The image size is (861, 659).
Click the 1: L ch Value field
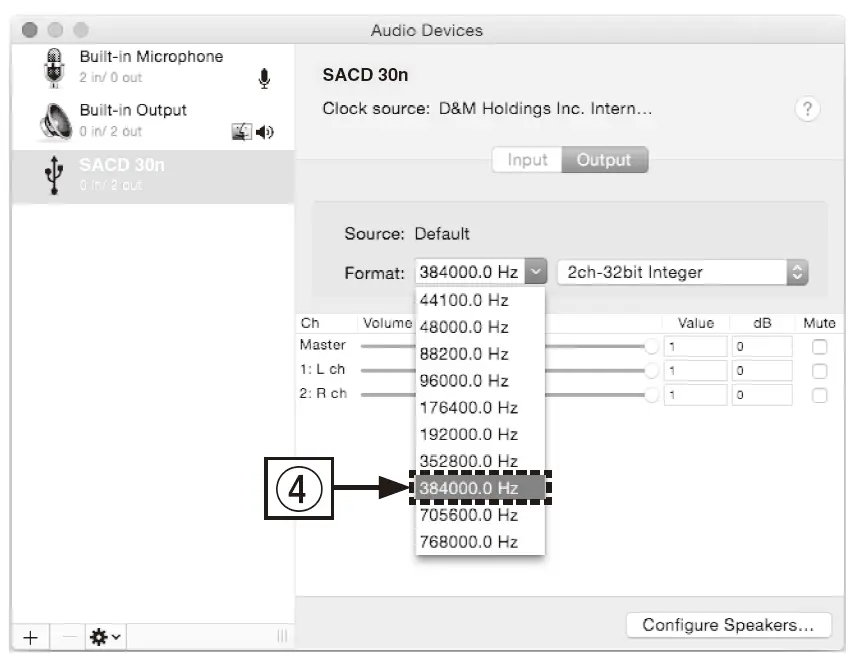coord(695,371)
